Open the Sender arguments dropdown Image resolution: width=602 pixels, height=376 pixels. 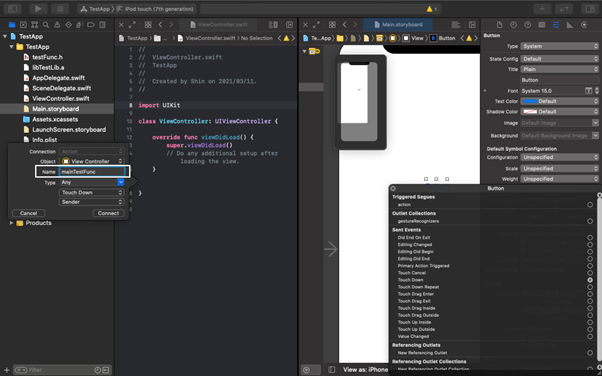[x=92, y=202]
